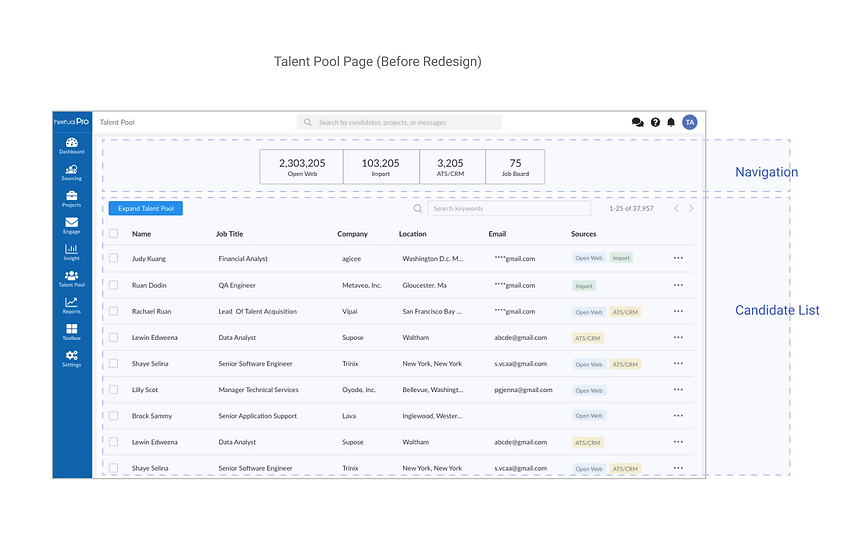This screenshot has height=550, width=868.
Task: Click the ATS/CRM tag on Rachael Ruan's row
Action: (625, 312)
